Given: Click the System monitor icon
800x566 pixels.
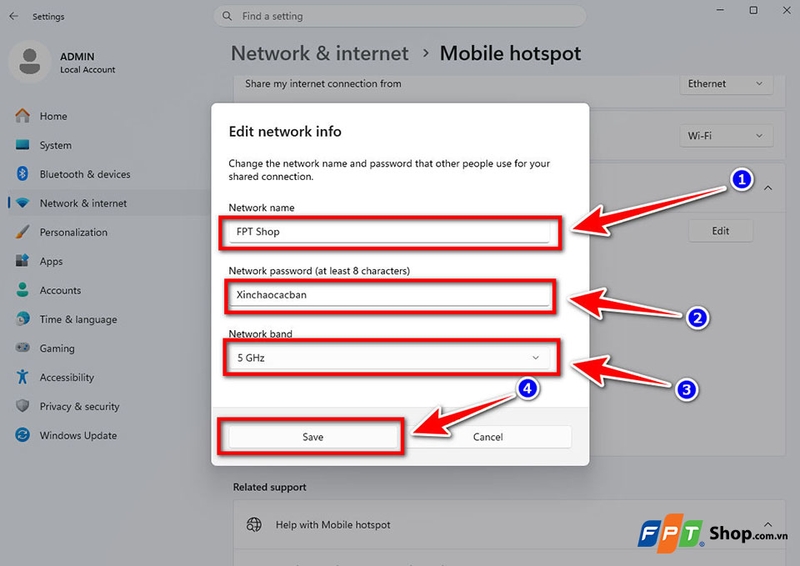Looking at the screenshot, I should point(22,145).
